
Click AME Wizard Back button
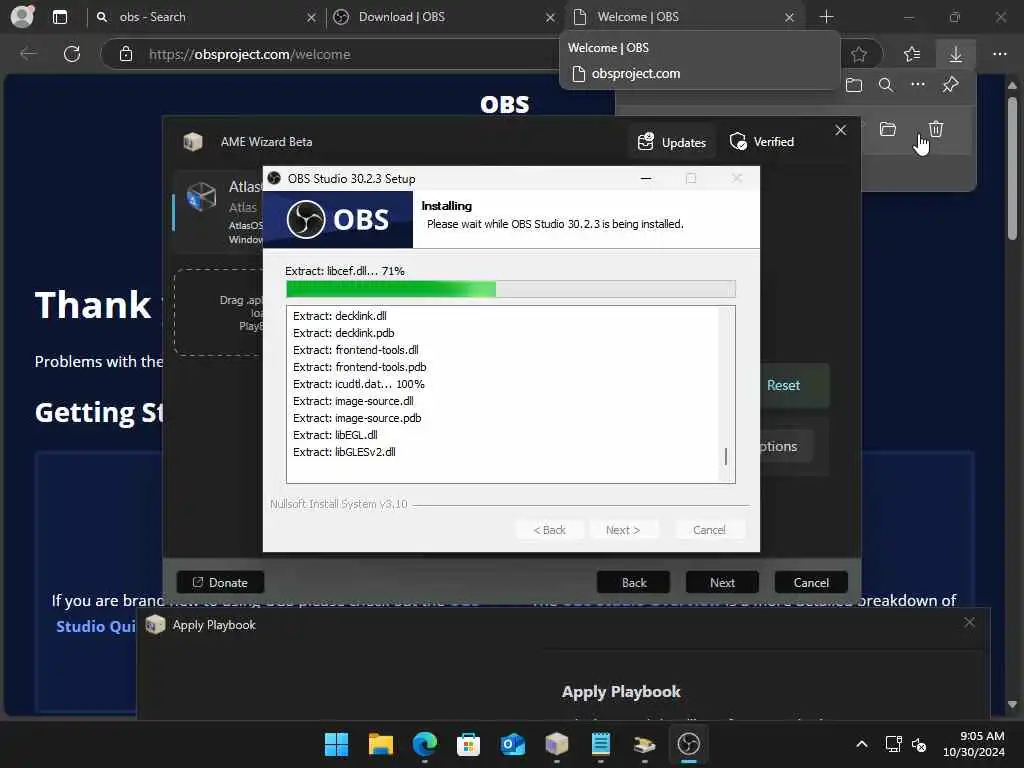pos(633,583)
